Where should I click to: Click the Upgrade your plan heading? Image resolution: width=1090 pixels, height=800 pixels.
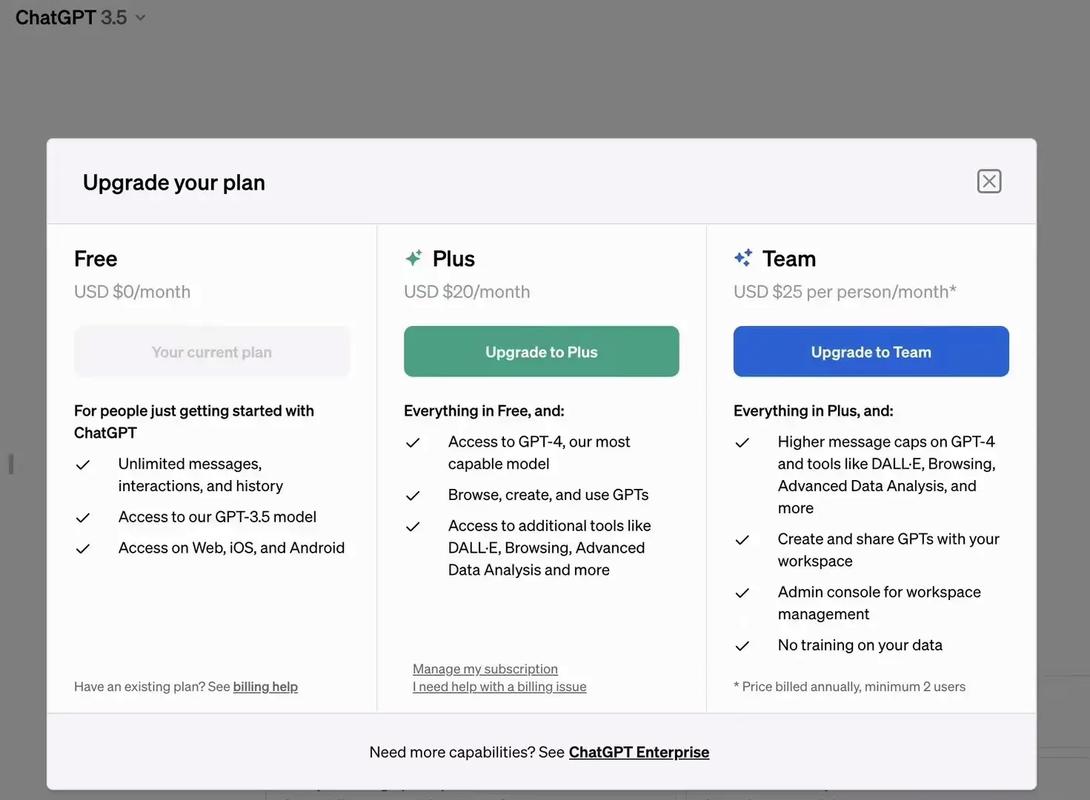coord(174,182)
